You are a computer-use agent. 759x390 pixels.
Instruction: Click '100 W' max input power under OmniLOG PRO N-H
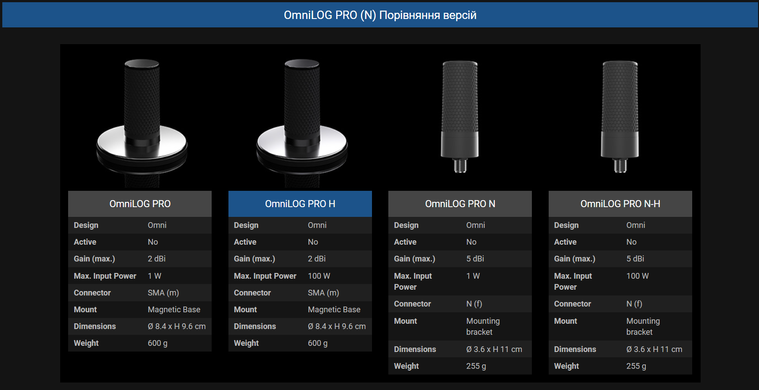click(x=638, y=276)
